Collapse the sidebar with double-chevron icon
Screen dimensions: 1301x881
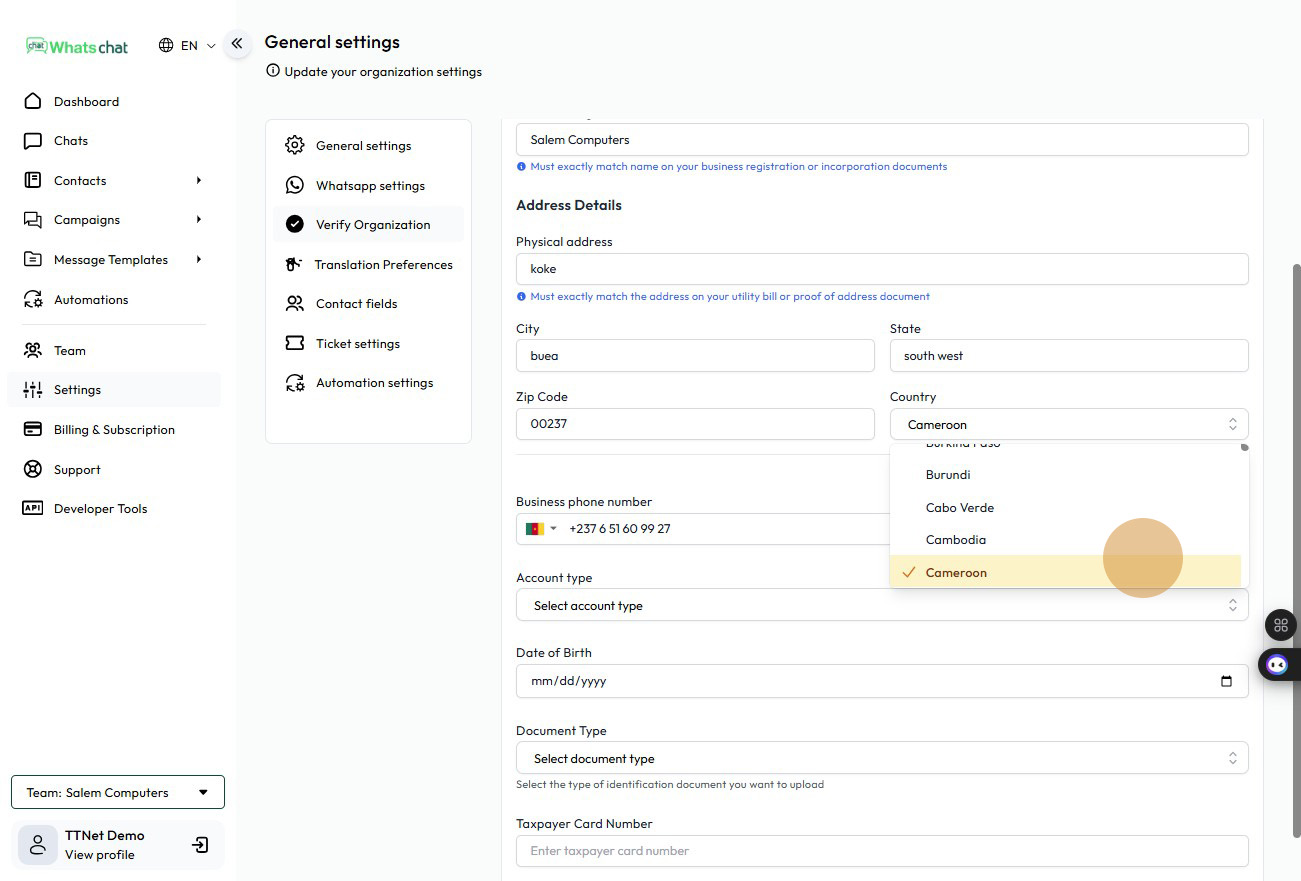click(x=237, y=43)
